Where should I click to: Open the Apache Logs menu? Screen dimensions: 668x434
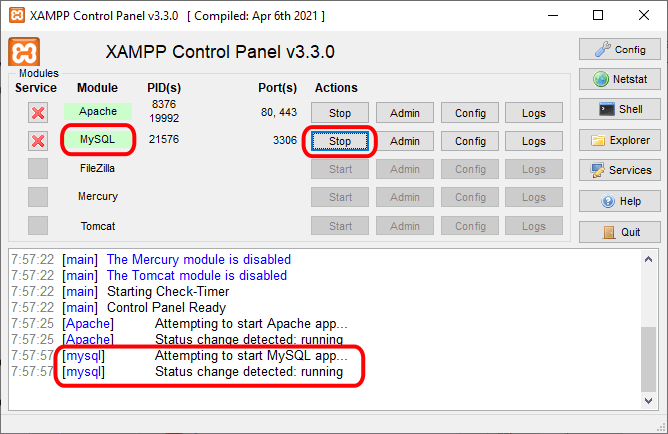click(534, 113)
